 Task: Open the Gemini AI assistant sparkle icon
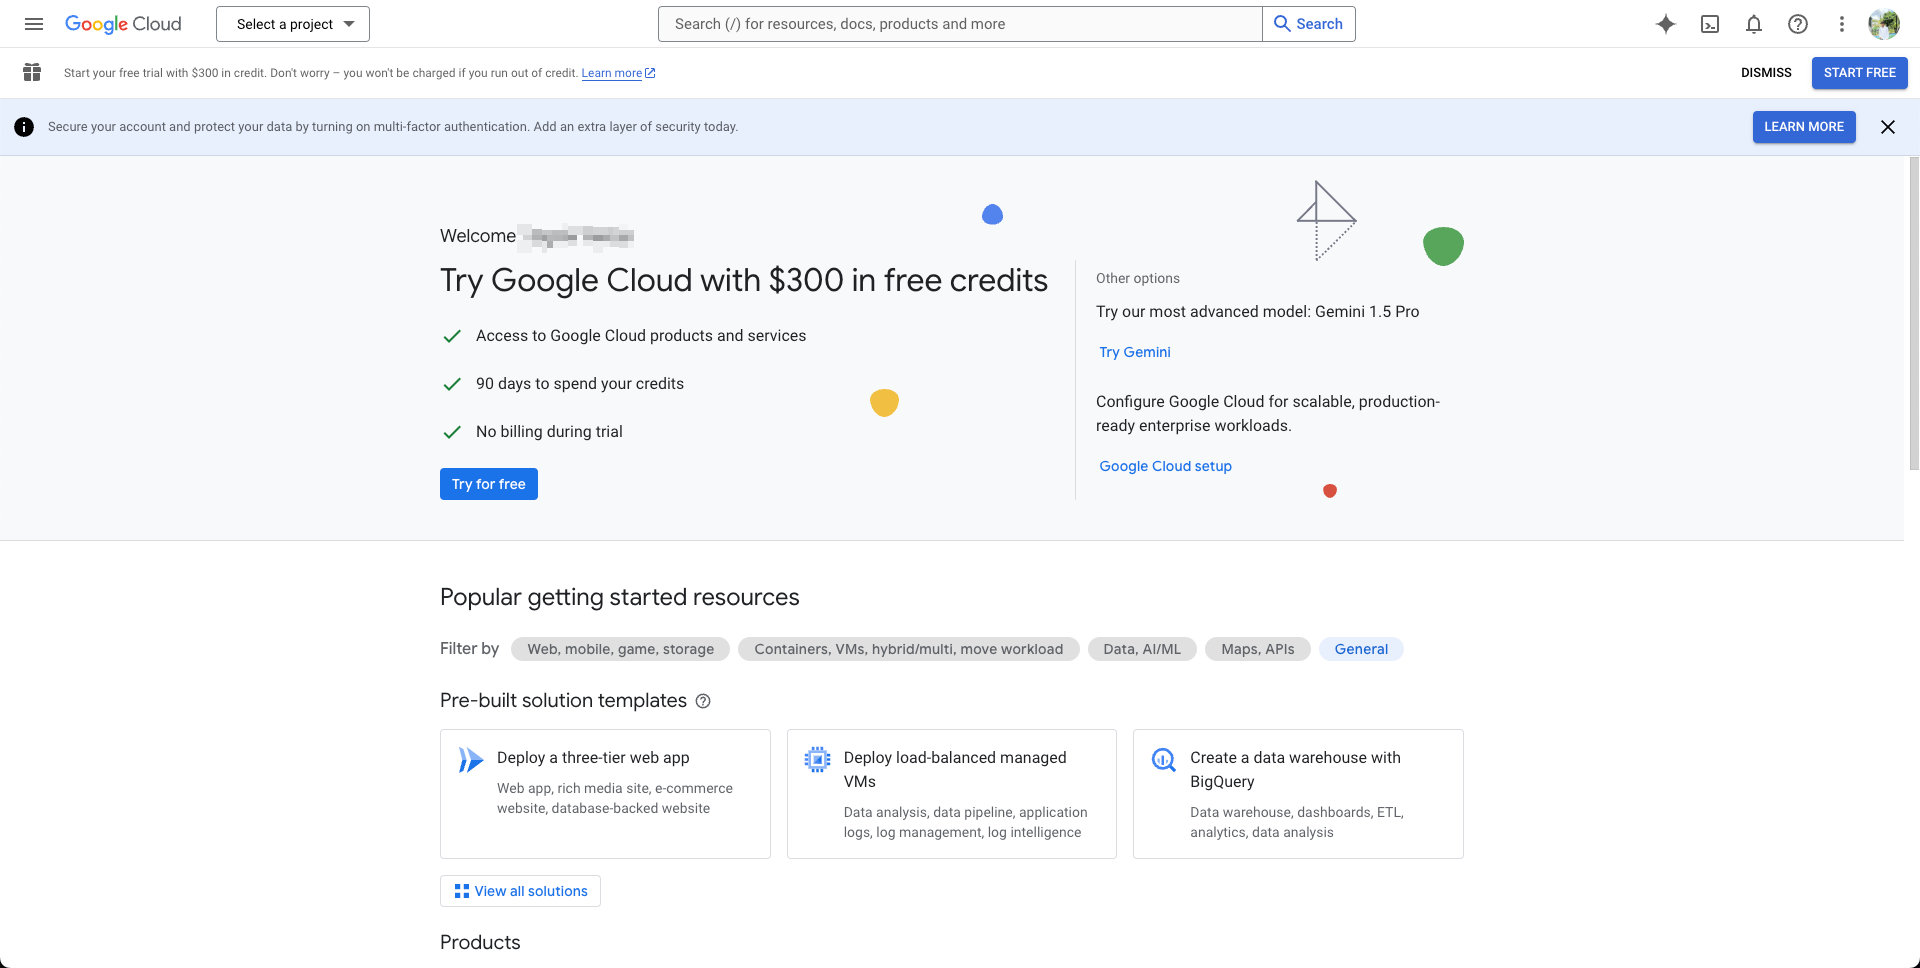click(1666, 24)
